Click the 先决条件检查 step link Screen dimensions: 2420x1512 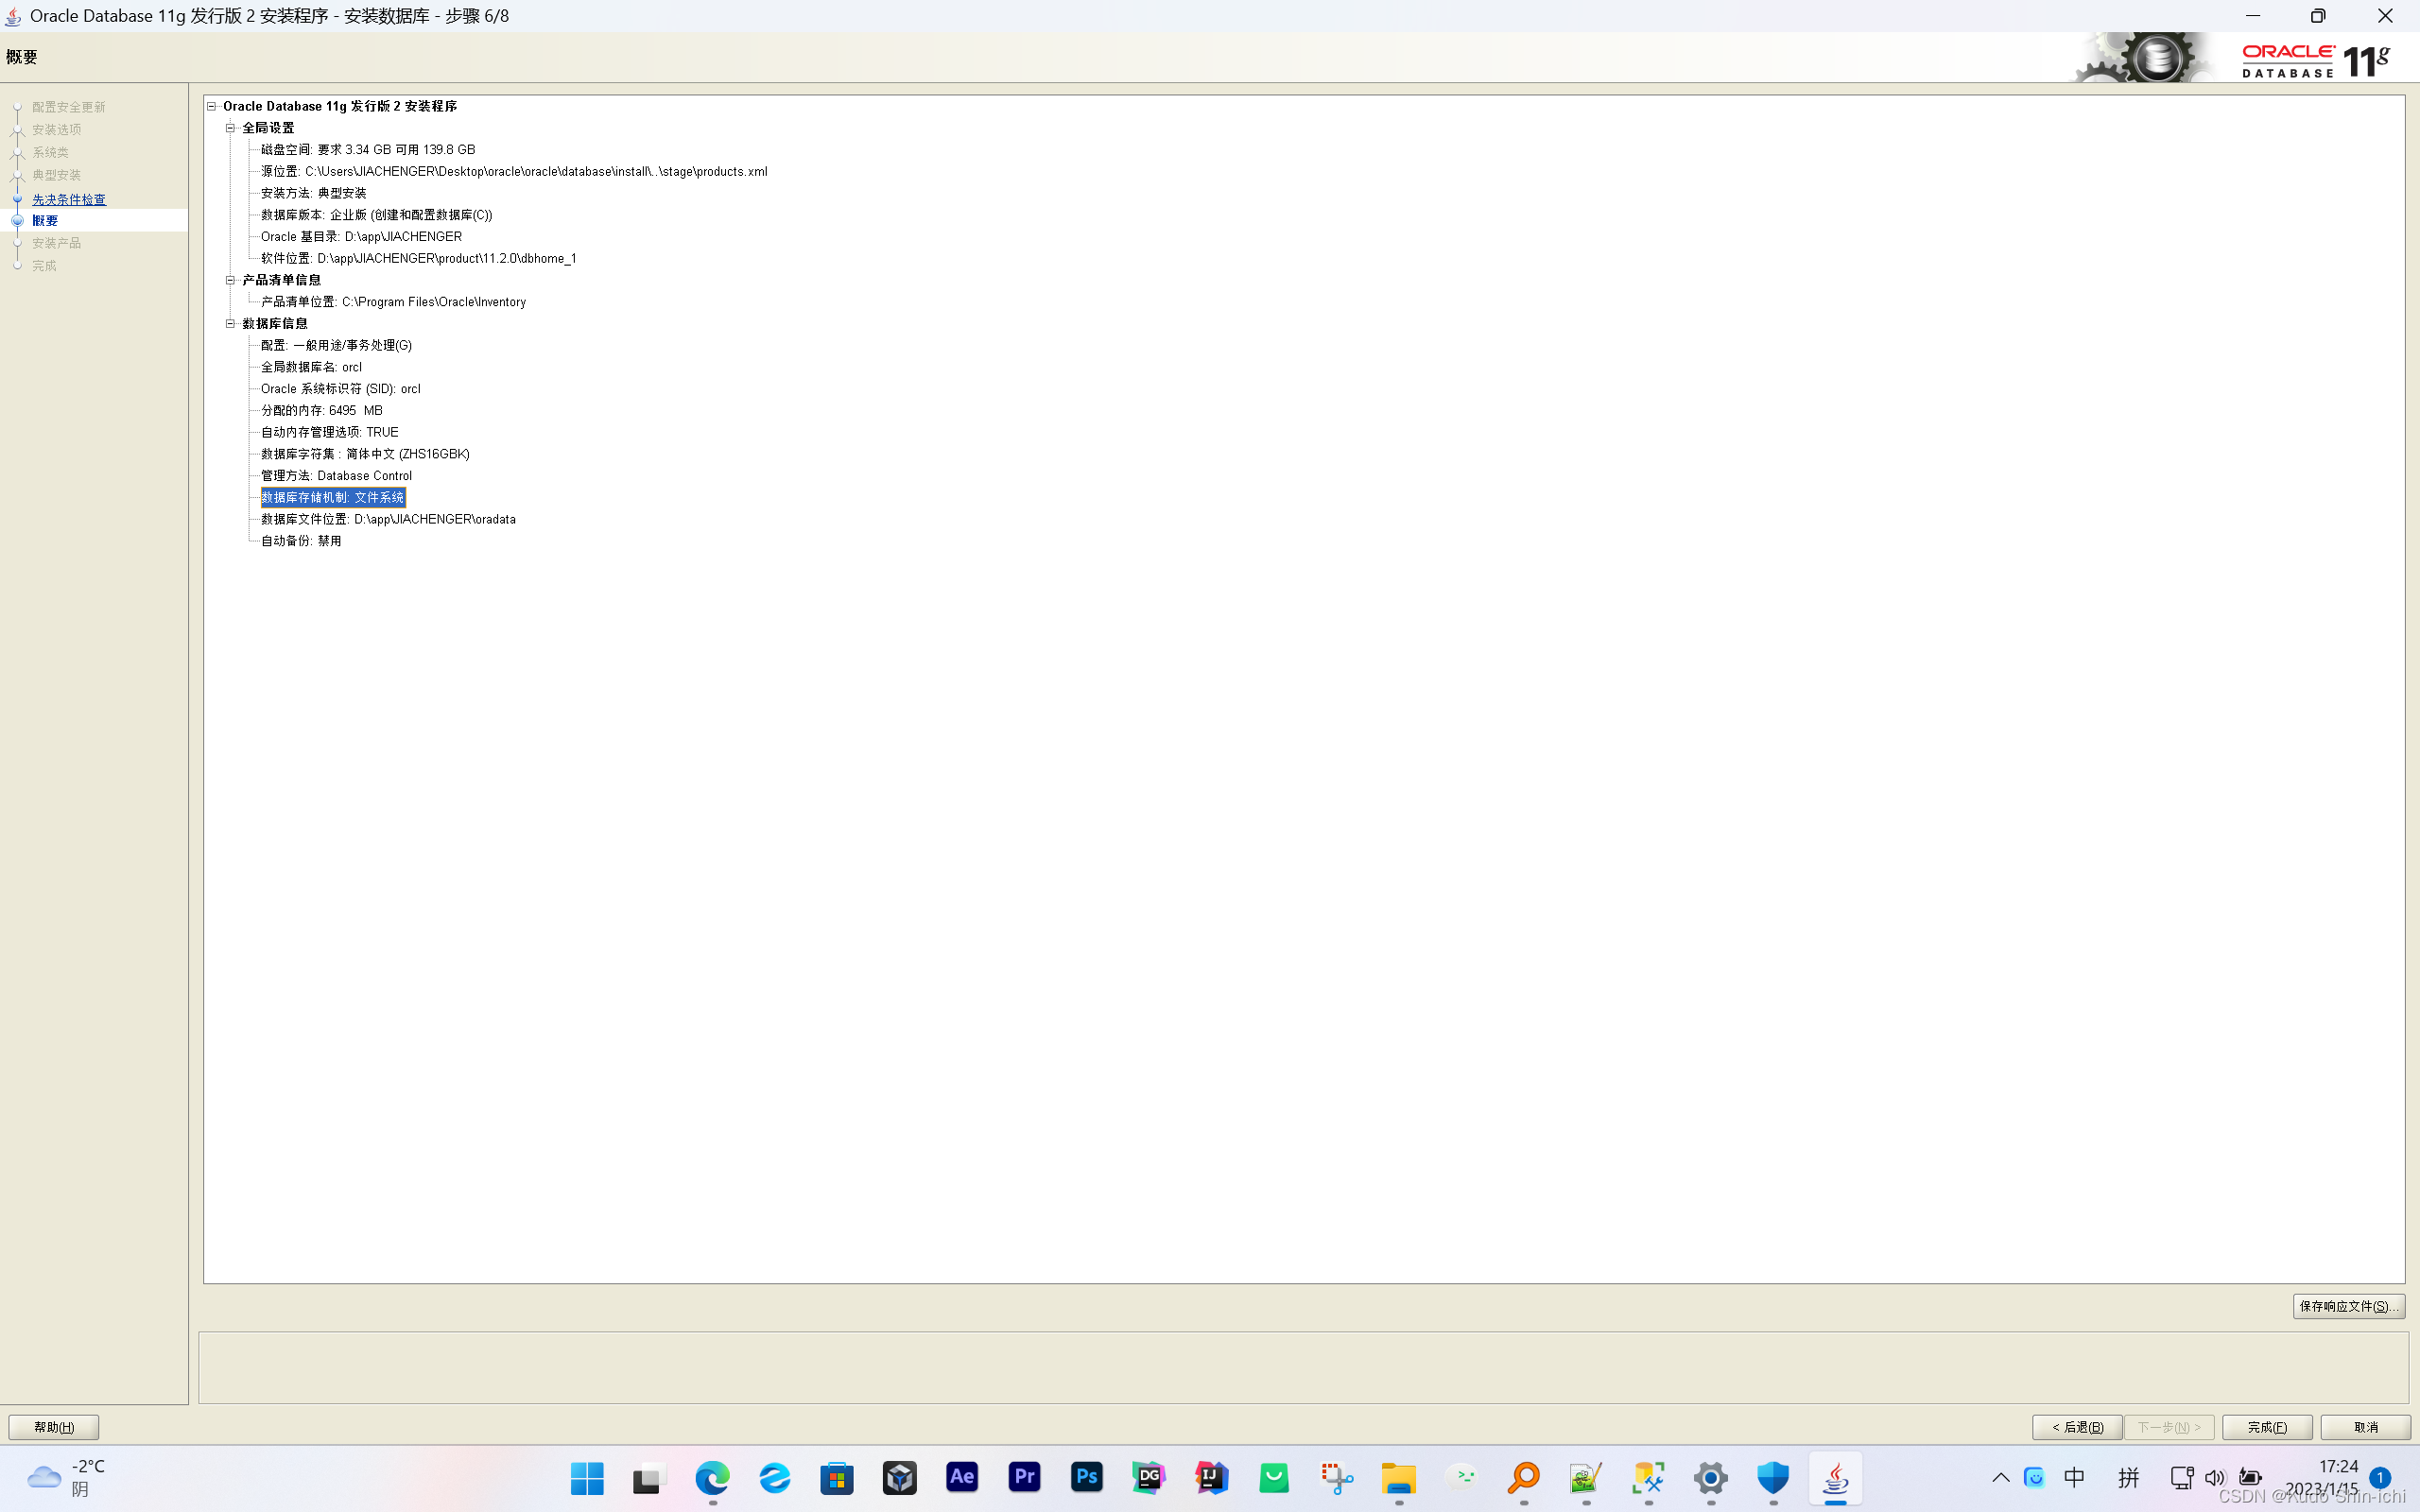point(69,199)
